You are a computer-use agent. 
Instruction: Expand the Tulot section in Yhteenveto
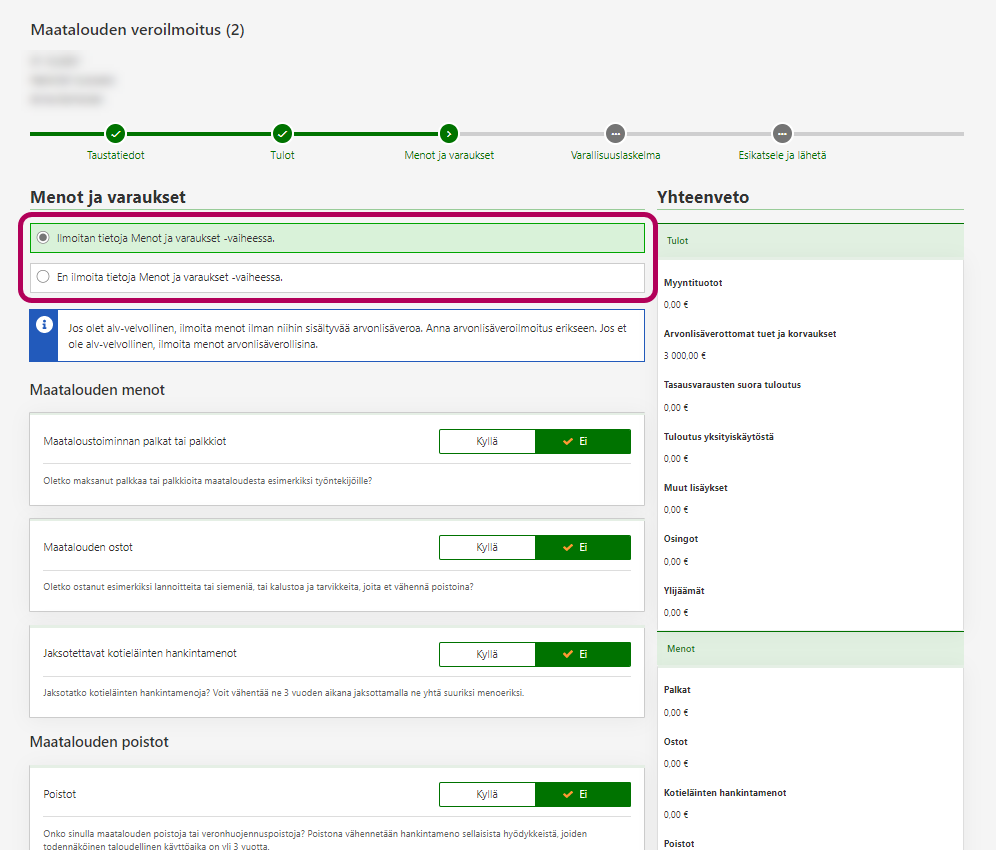click(x=810, y=241)
